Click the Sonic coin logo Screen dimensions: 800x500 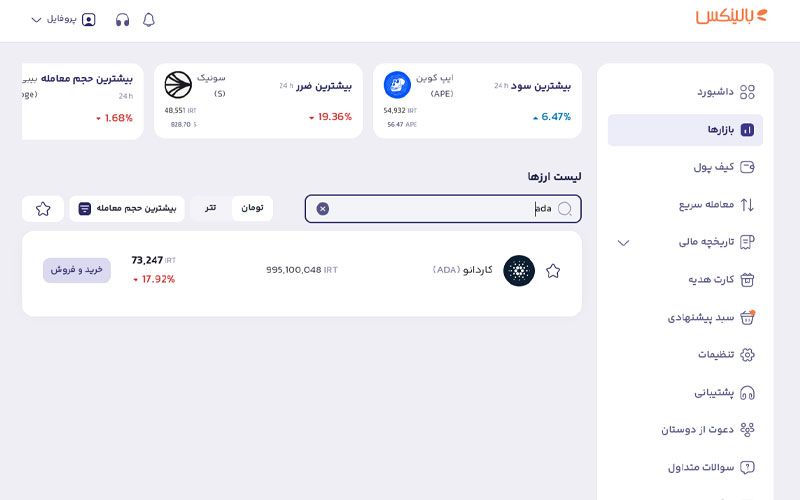178,85
